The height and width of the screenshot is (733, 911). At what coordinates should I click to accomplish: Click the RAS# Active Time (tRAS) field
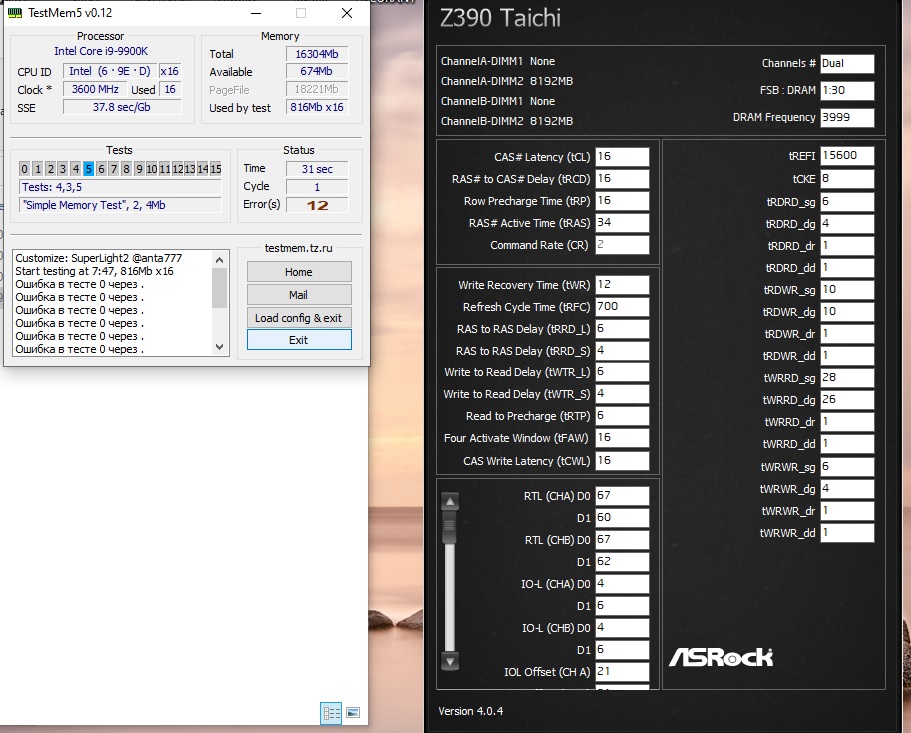622,223
